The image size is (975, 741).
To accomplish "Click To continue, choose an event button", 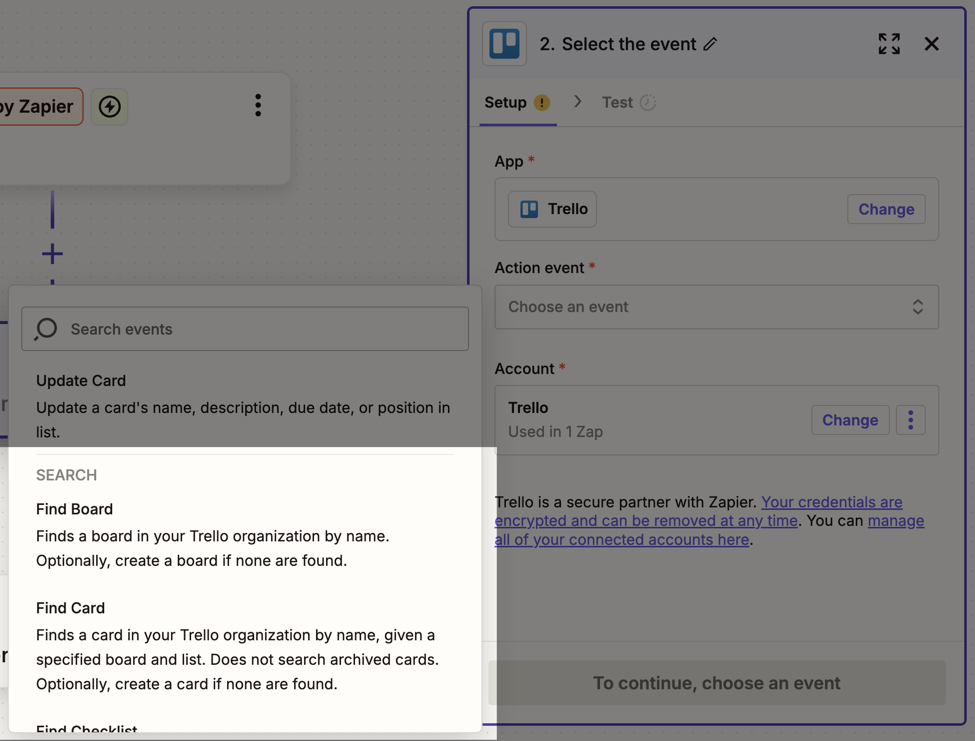I will [717, 683].
